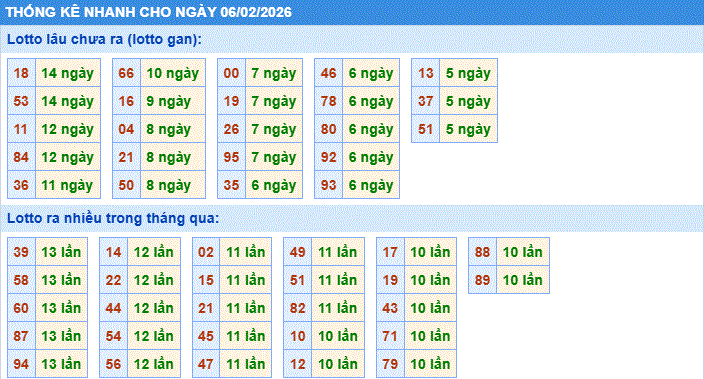Select the 'Lotto ra nhiều trong tháng qua:' heading
This screenshot has width=704, height=379.
(x=113, y=218)
